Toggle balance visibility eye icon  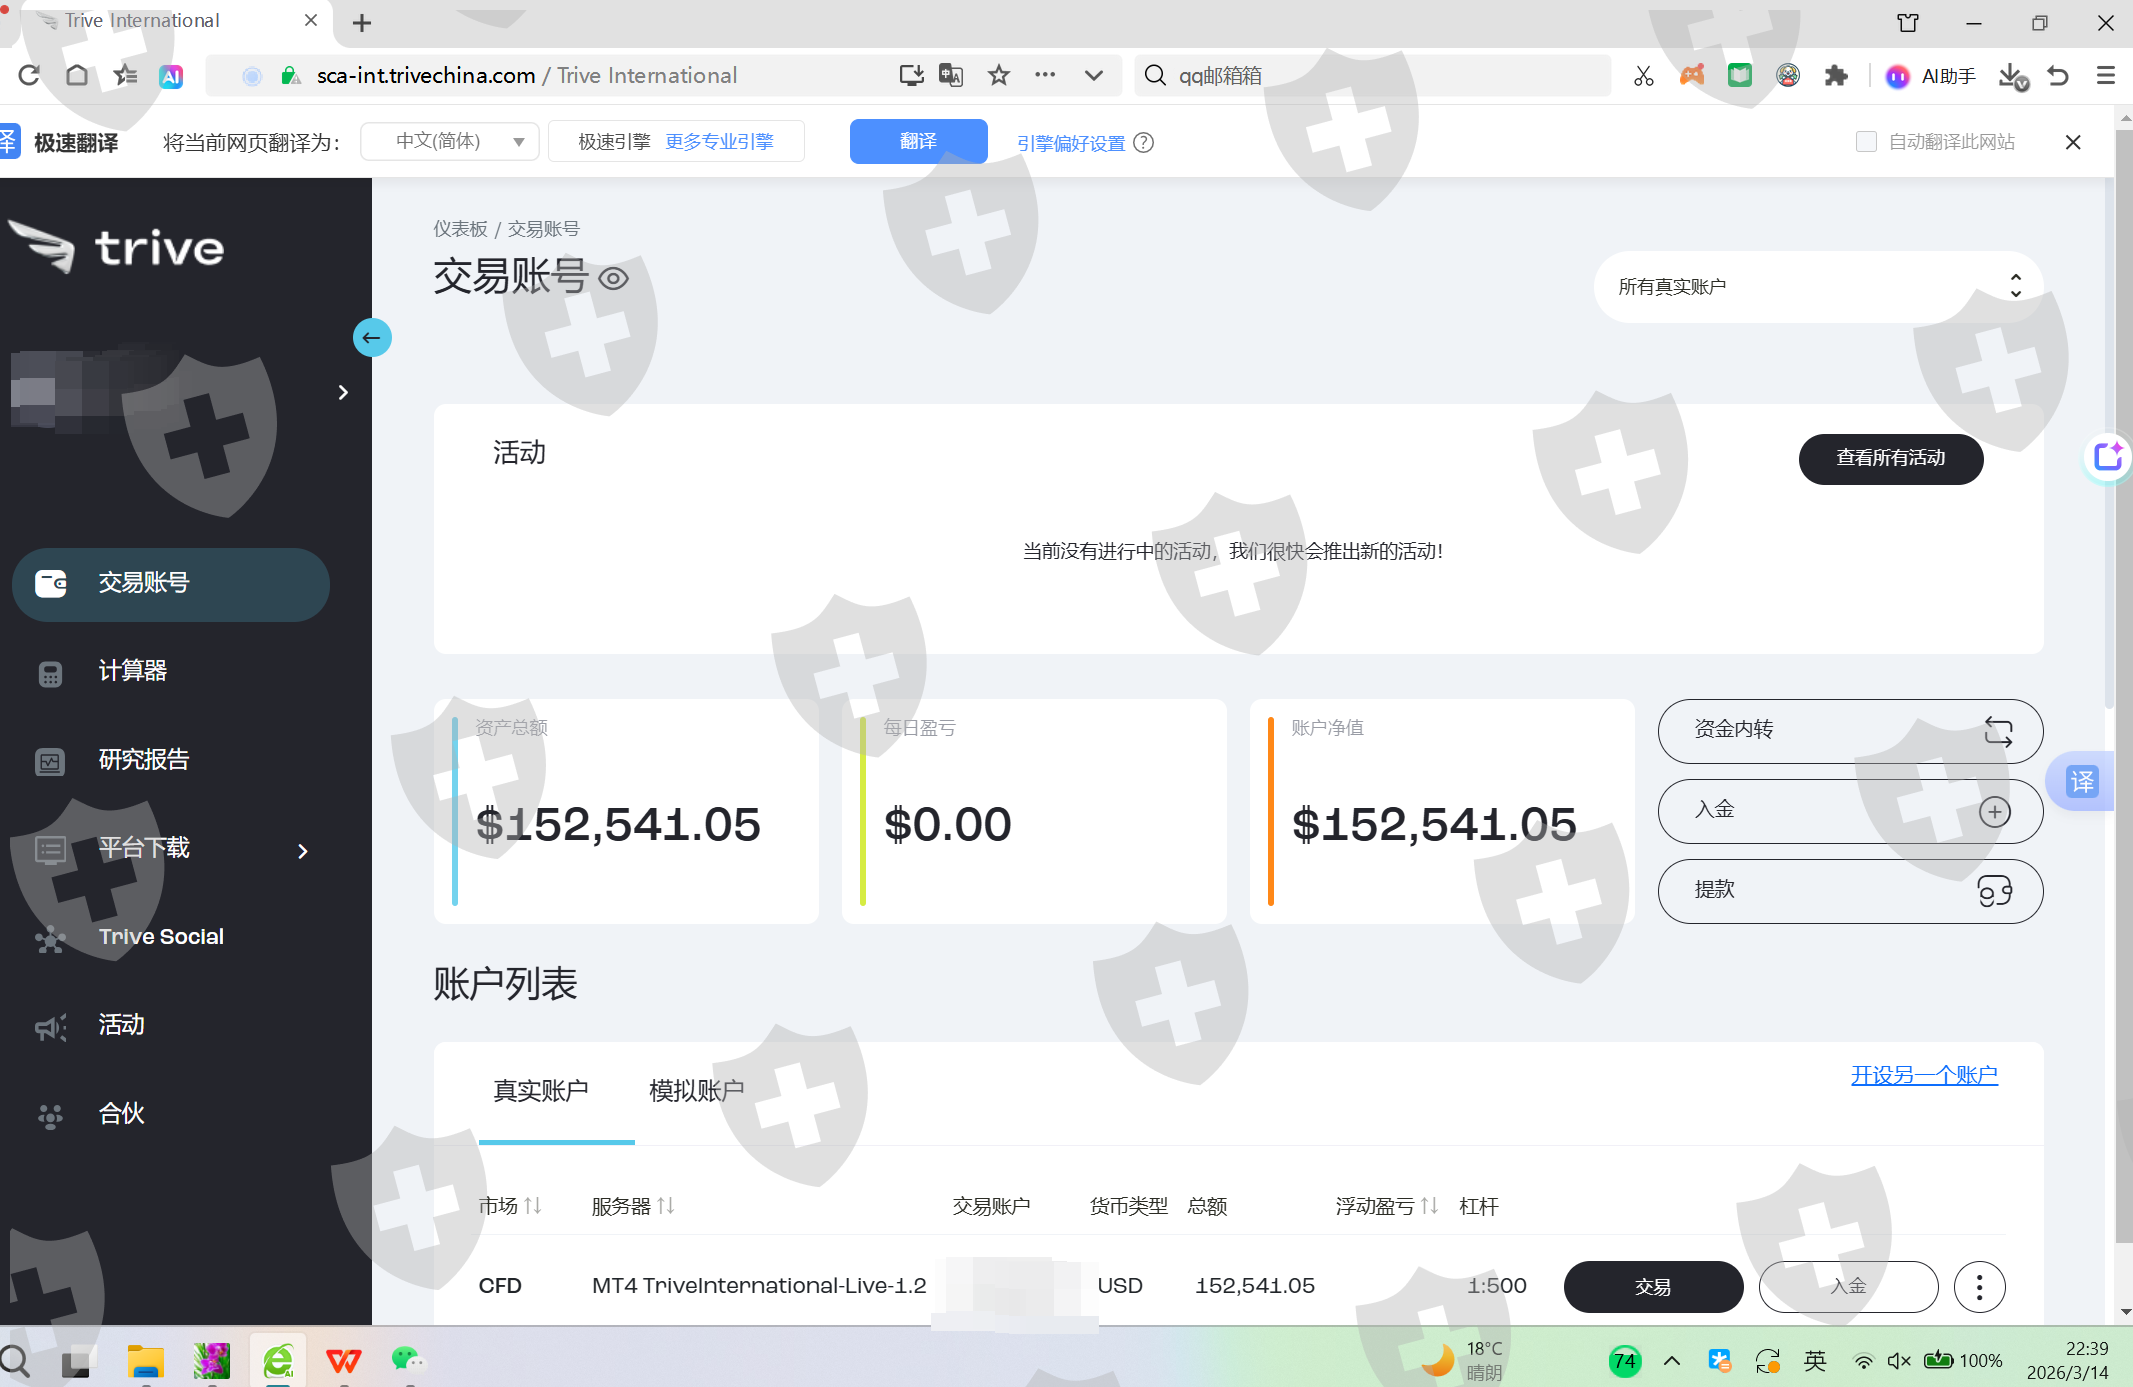613,278
